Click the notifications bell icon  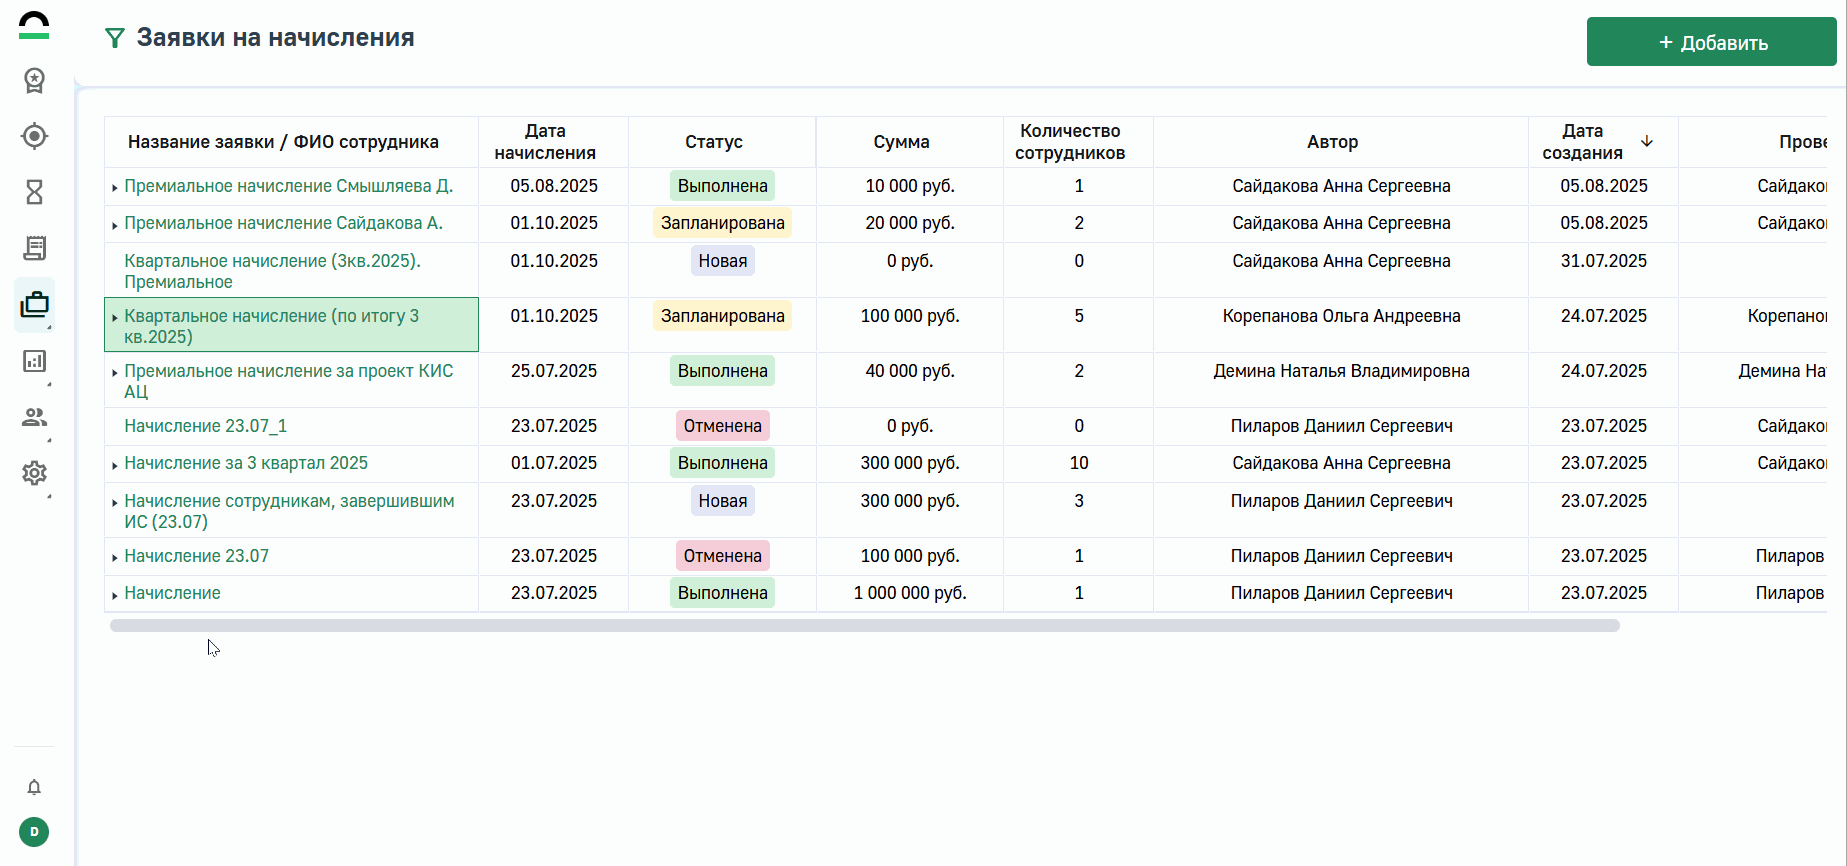click(x=34, y=788)
